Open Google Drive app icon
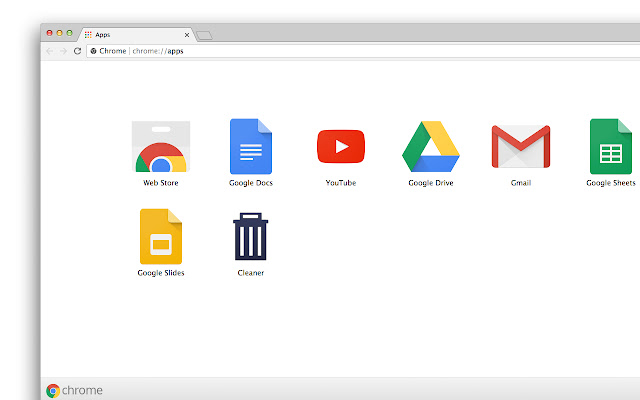The width and height of the screenshot is (640, 400). click(x=431, y=147)
